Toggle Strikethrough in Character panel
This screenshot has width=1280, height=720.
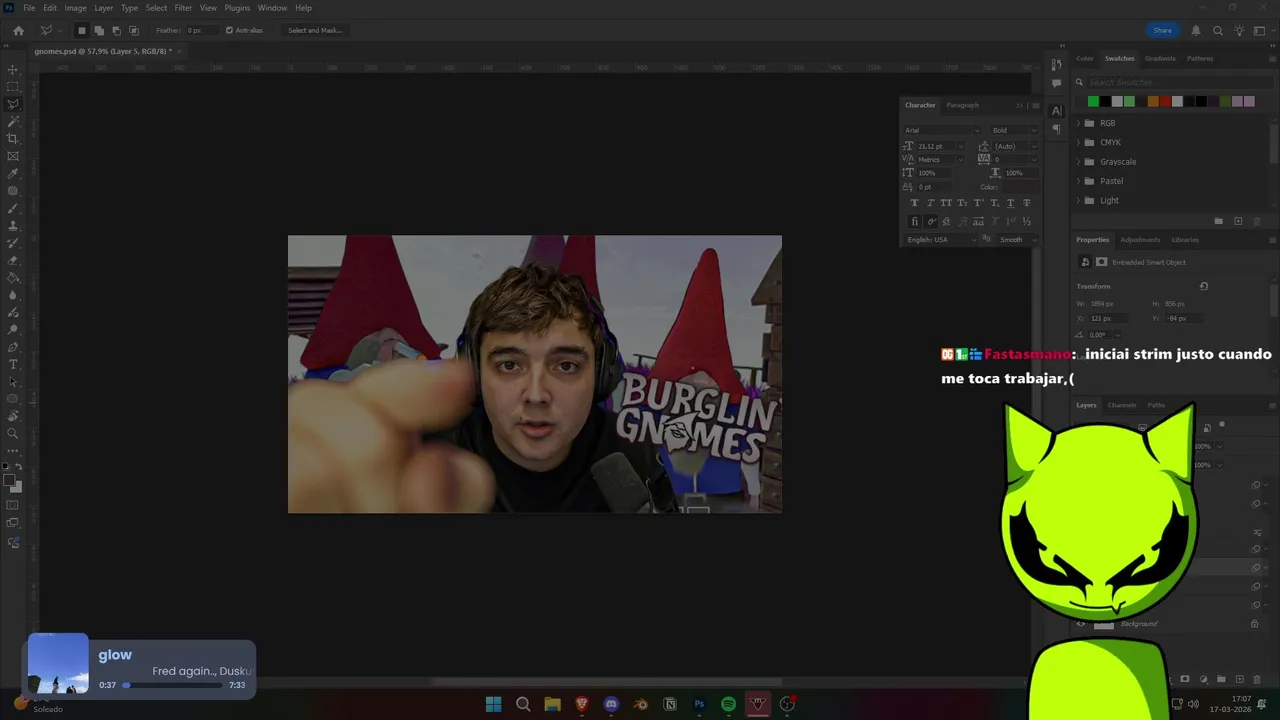pos(1026,203)
